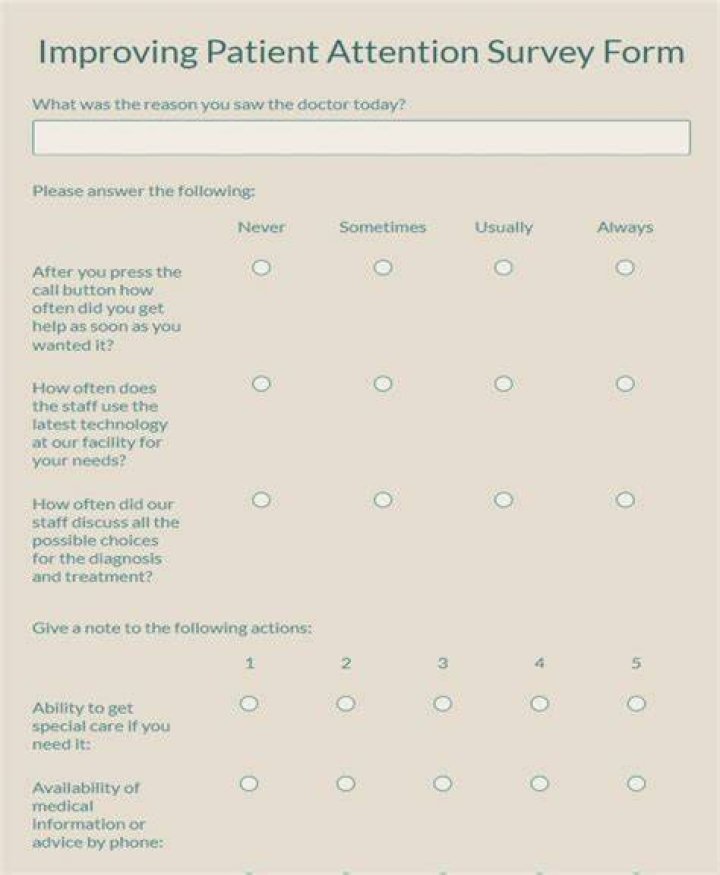Mark Usually for discussing diagnosis choices
720x875 pixels.
(503, 499)
